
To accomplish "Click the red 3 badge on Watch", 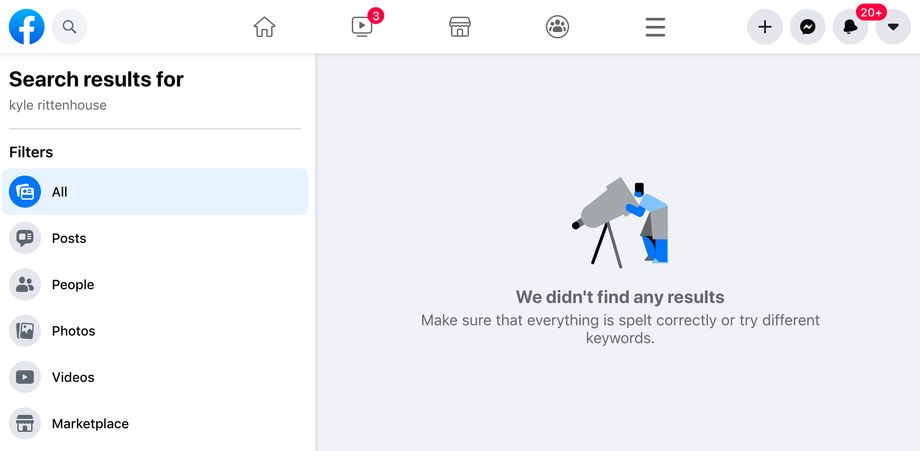I will [376, 15].
